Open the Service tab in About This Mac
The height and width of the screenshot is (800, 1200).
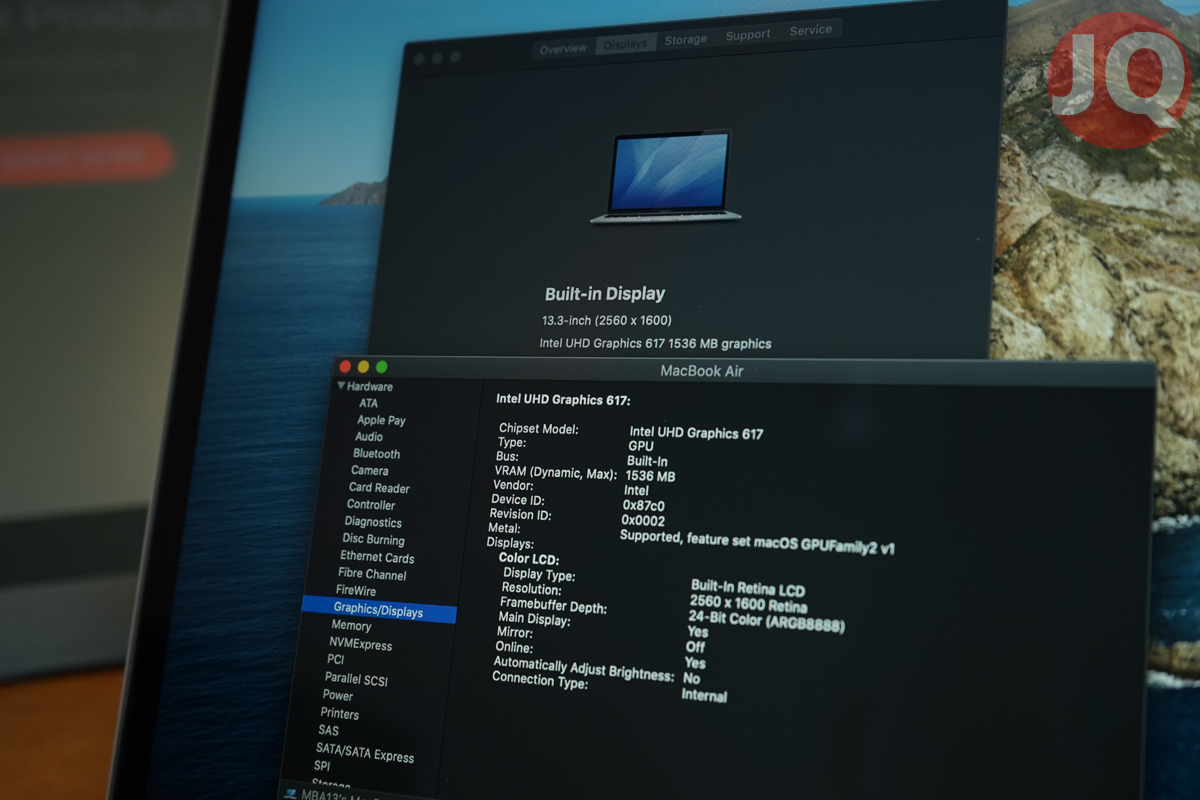[811, 30]
